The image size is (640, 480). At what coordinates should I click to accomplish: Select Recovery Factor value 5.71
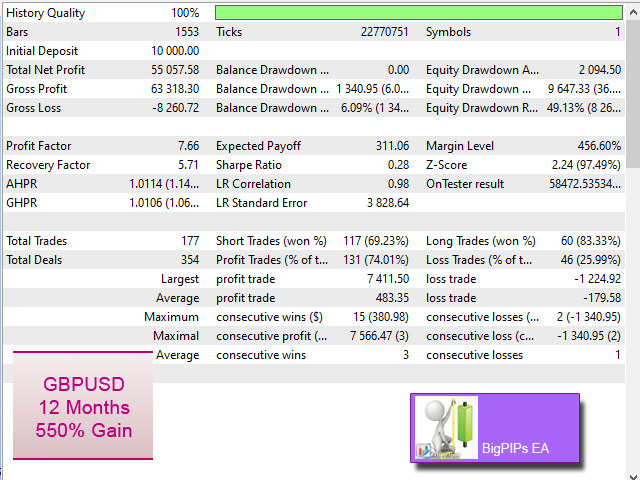[188, 165]
